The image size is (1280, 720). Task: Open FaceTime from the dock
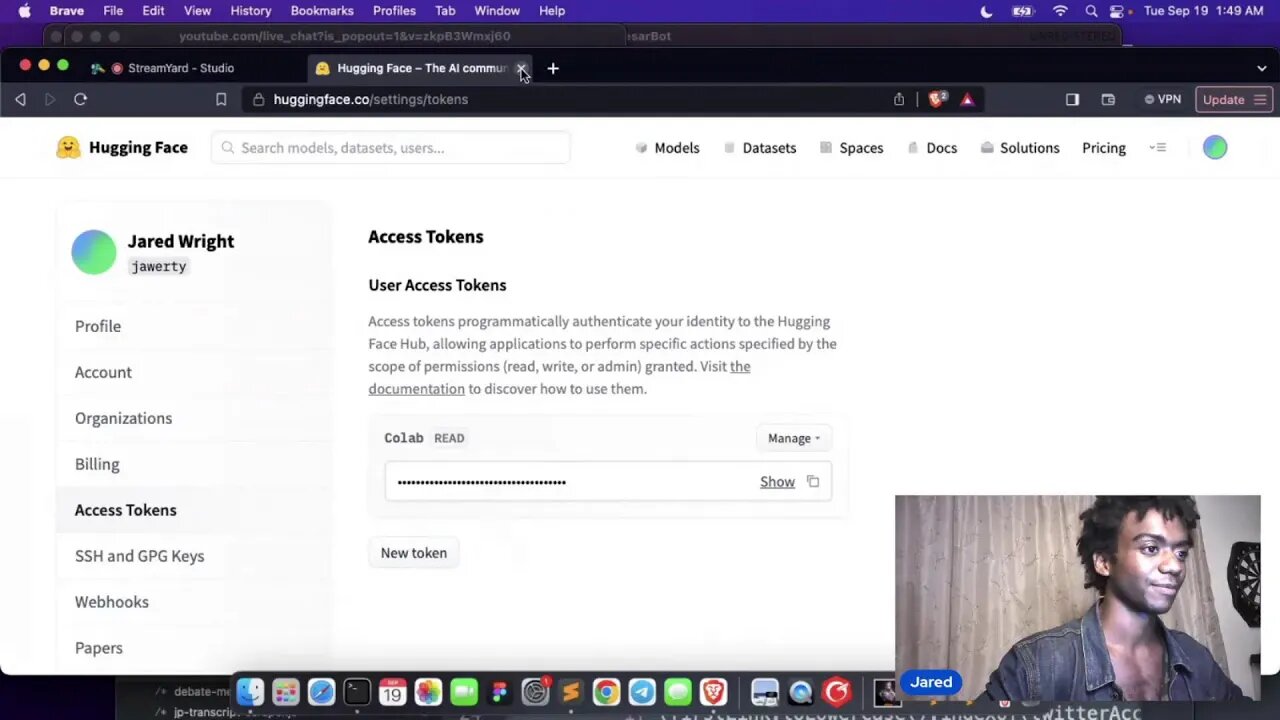[x=464, y=692]
